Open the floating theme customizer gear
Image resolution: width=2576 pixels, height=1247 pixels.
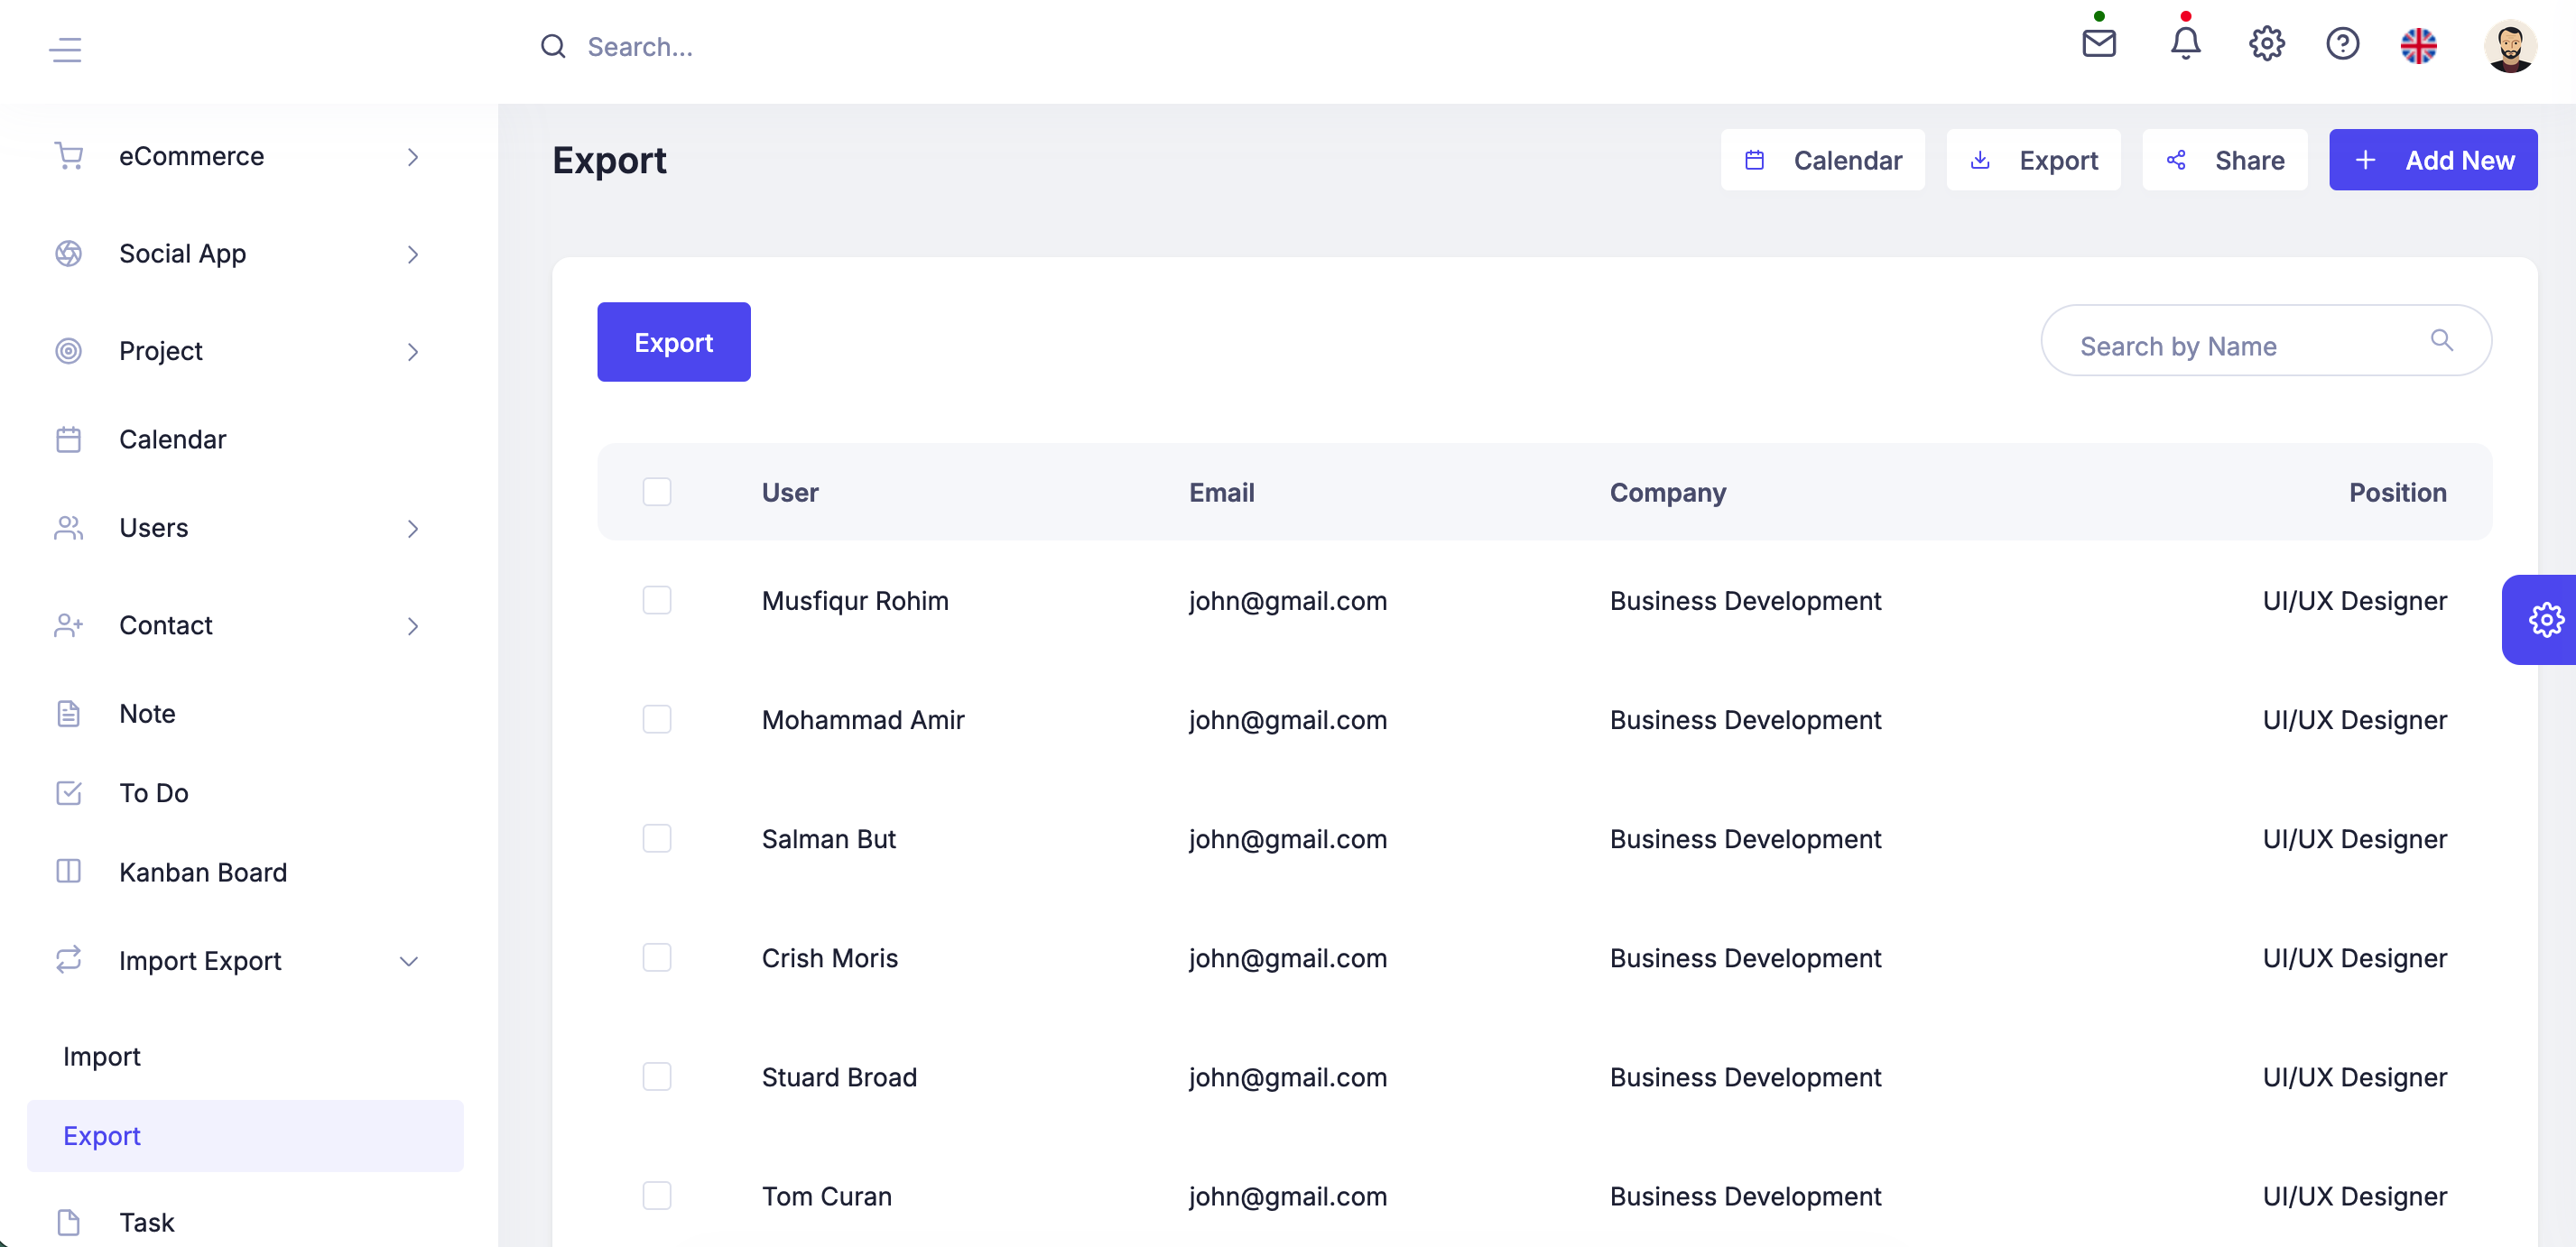pyautogui.click(x=2545, y=620)
